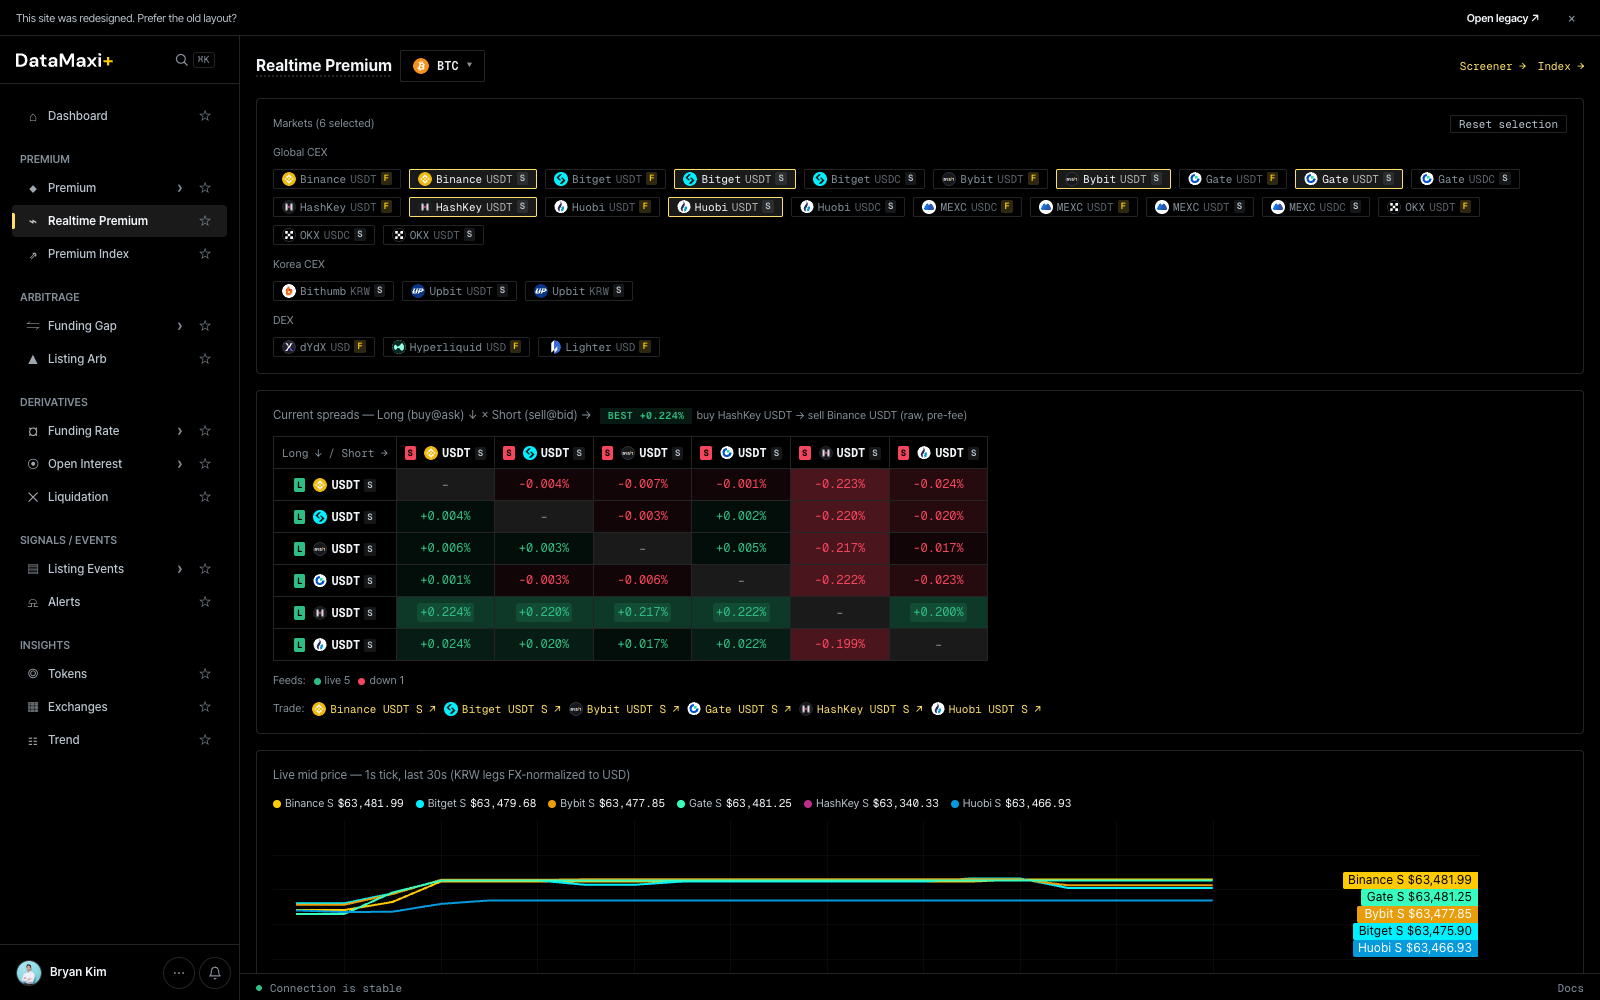Expand the Funding Gap submenu chevron

(x=180, y=326)
